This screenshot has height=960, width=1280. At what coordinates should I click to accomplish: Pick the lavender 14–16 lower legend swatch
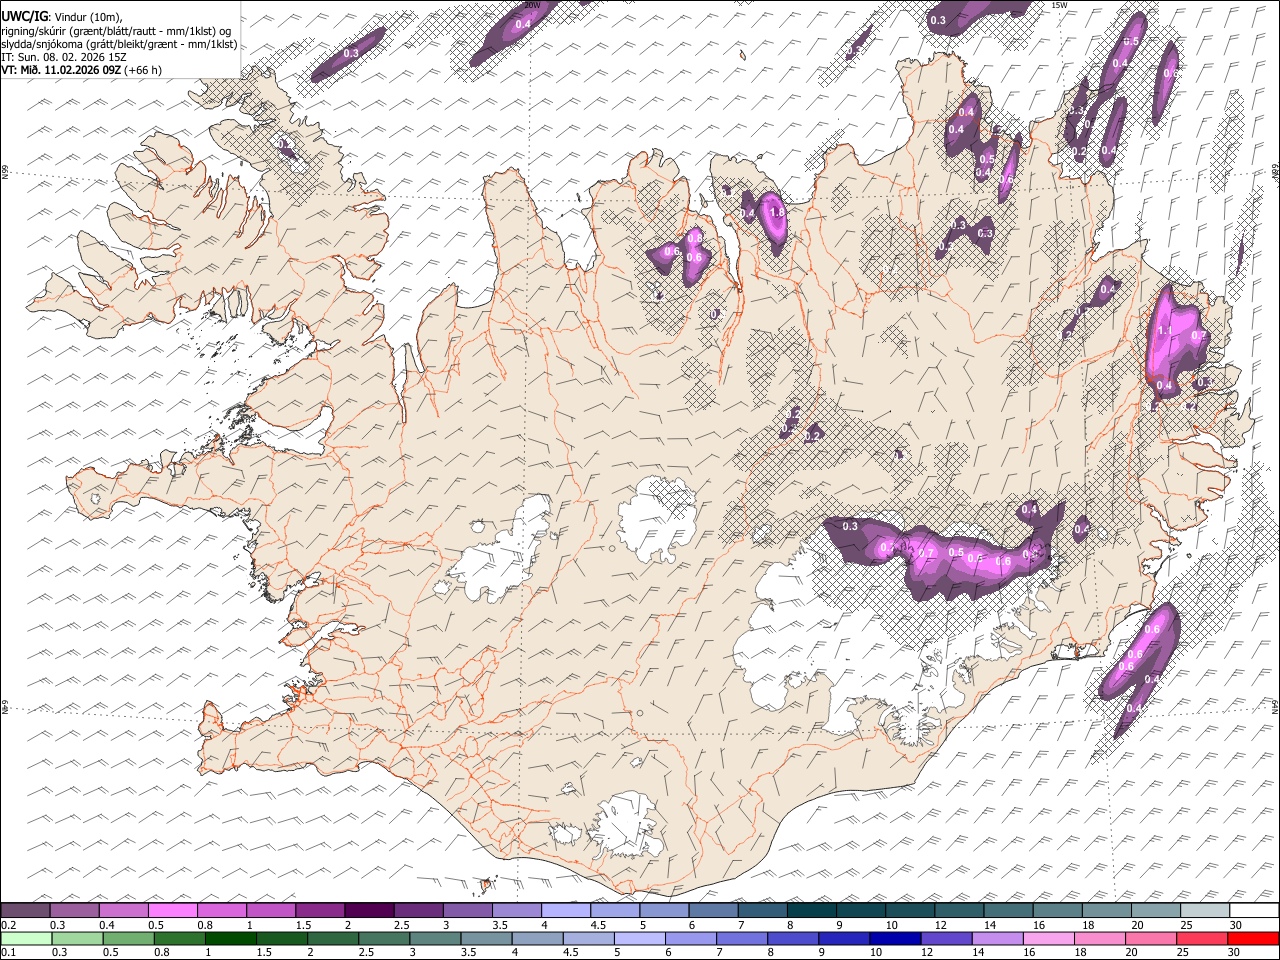click(x=997, y=938)
